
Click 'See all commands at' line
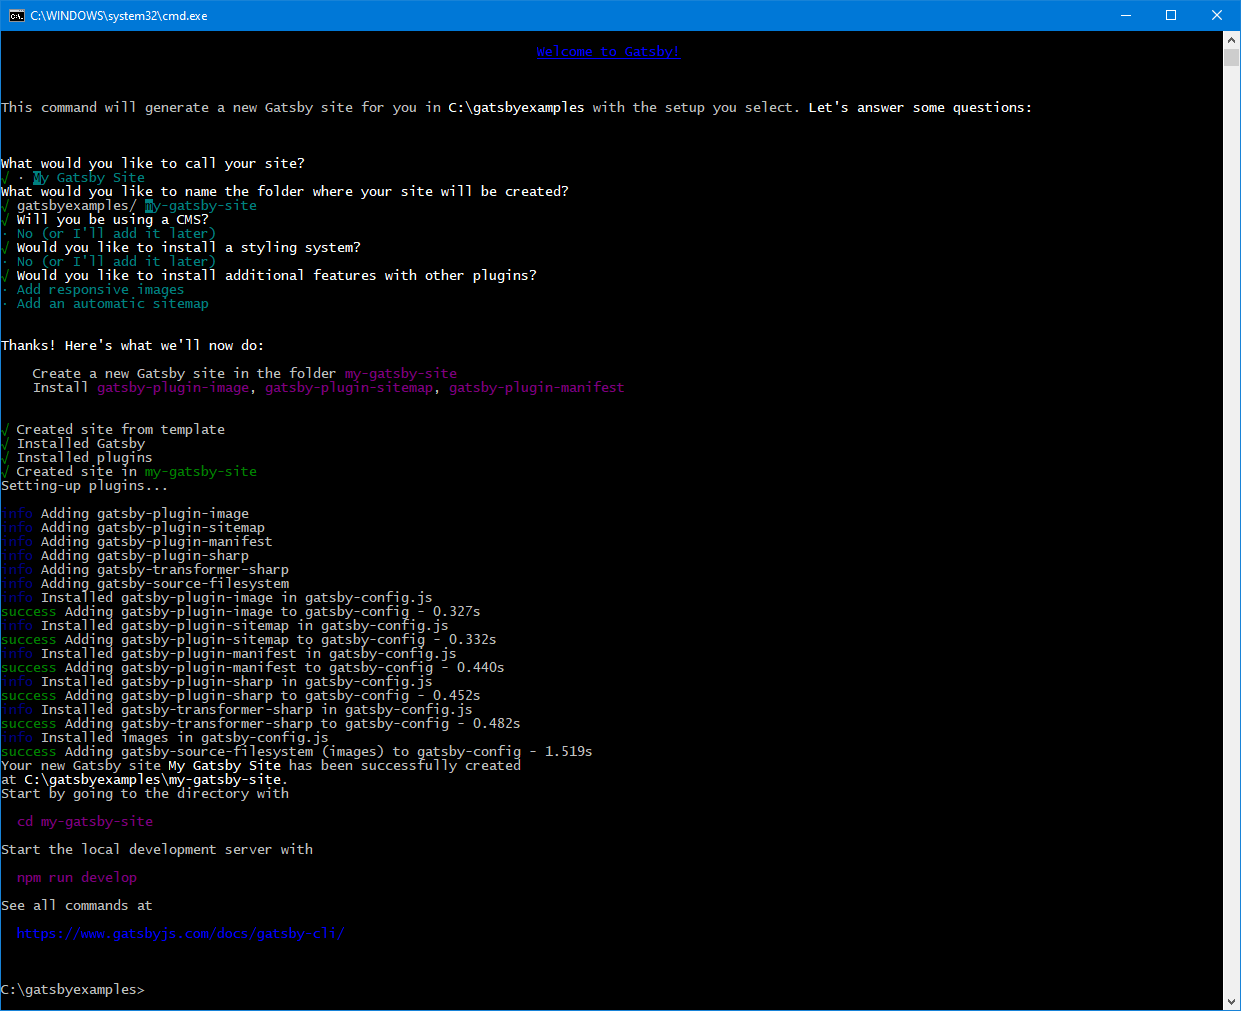tap(77, 905)
